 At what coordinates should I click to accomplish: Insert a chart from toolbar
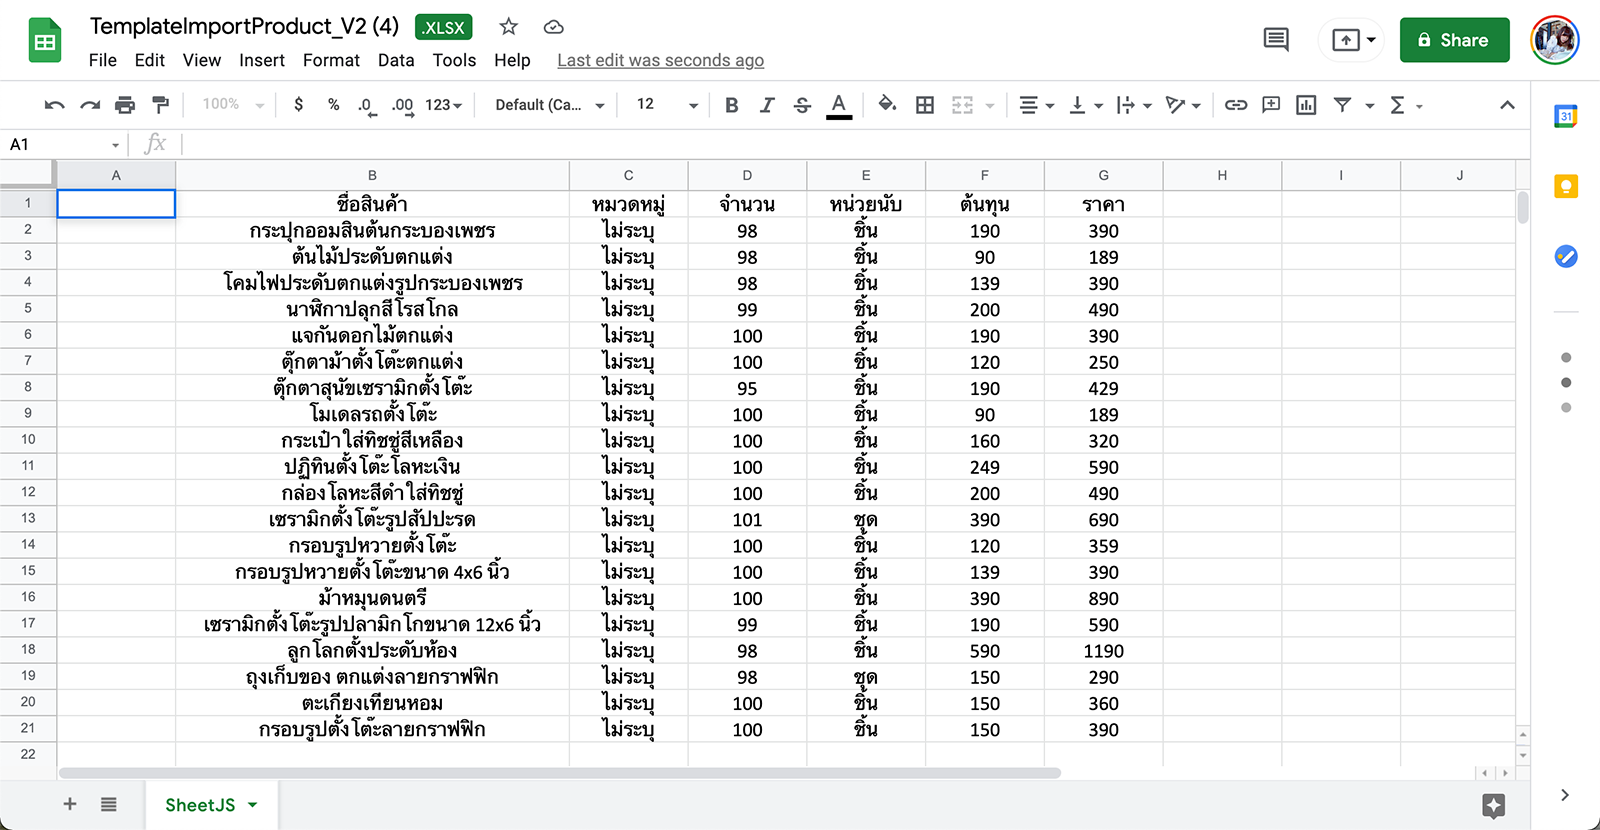coord(1306,105)
